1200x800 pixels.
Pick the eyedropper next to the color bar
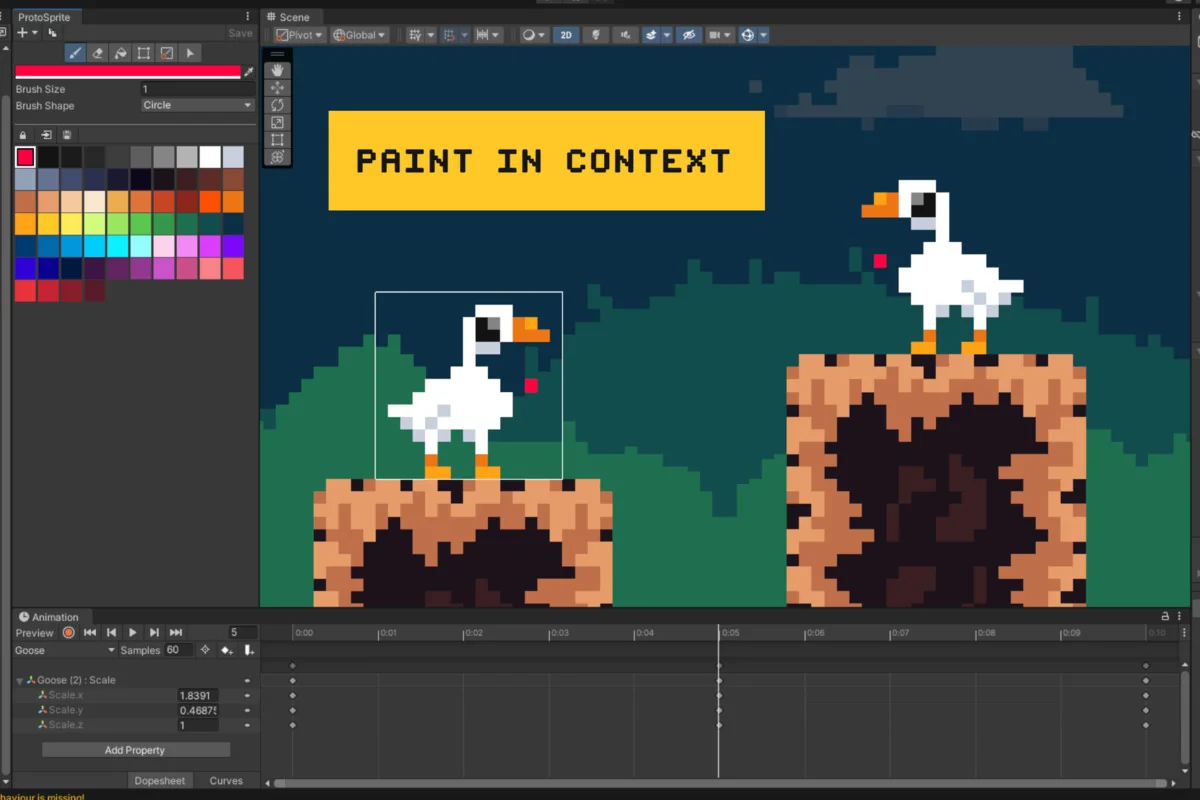pos(249,72)
